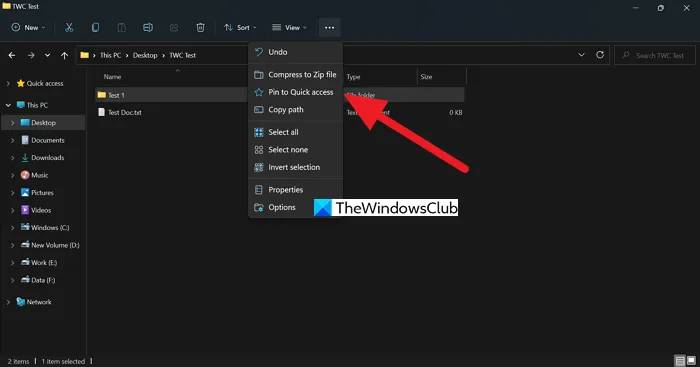Sort by the Type column header
This screenshot has height=367, width=700.
(x=354, y=77)
